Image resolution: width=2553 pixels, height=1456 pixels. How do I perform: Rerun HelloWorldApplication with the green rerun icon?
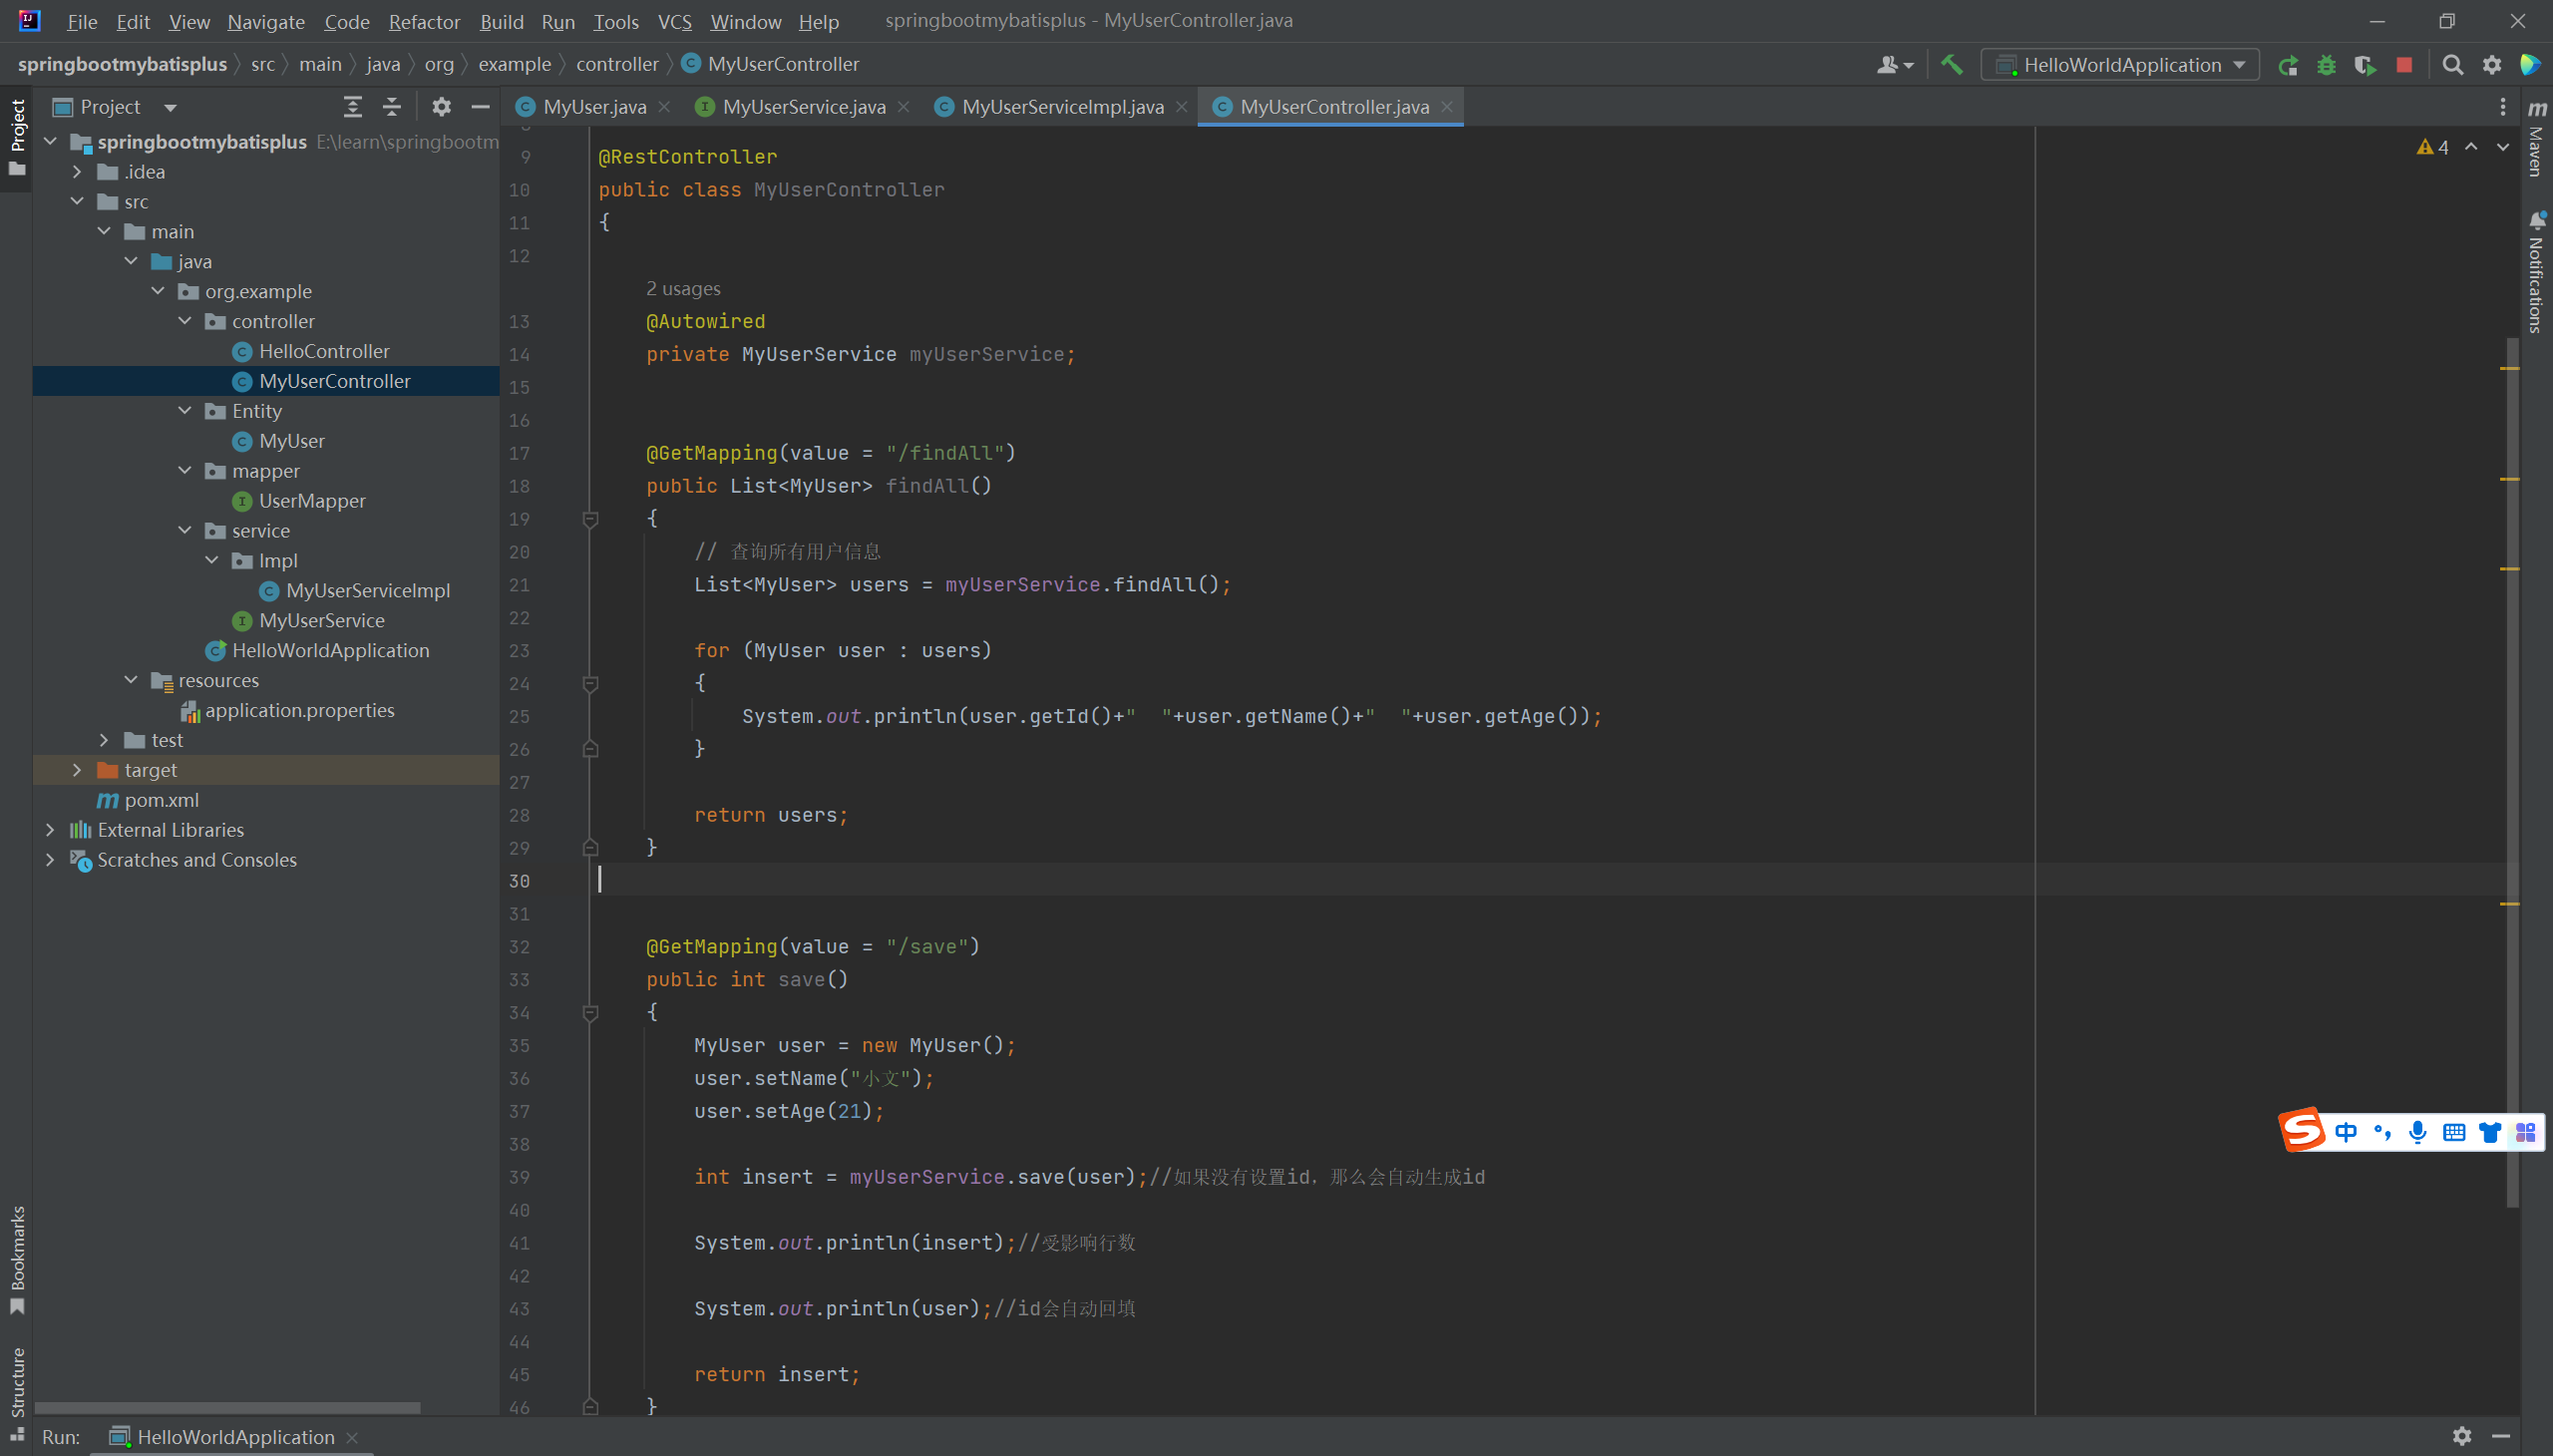tap(2287, 66)
